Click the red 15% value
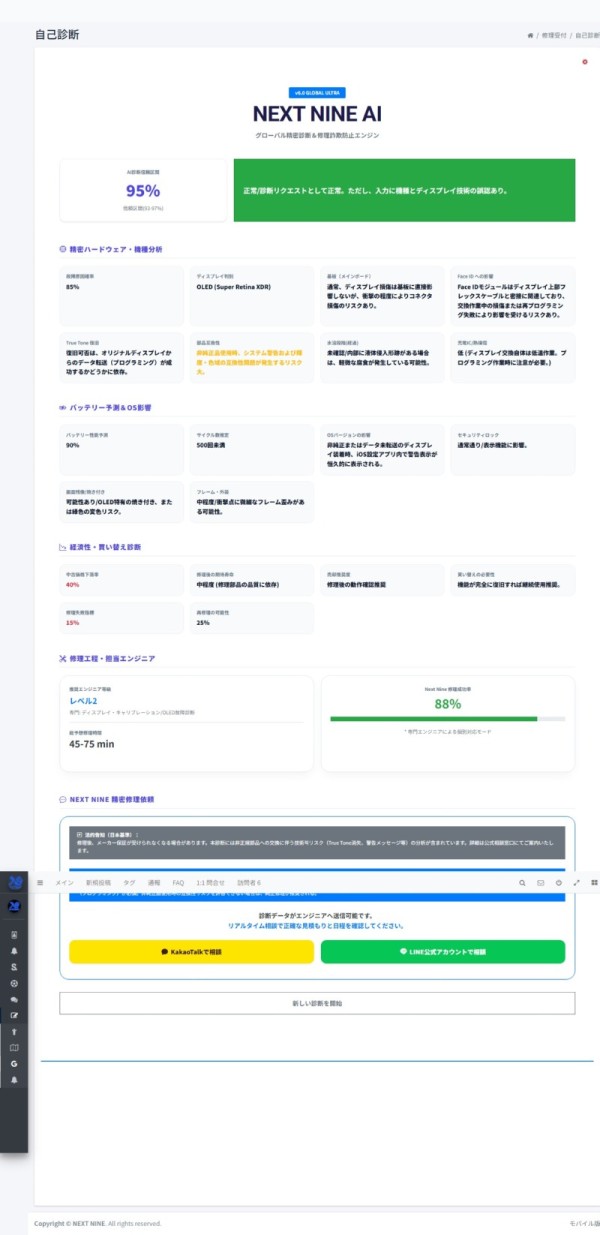 point(72,622)
